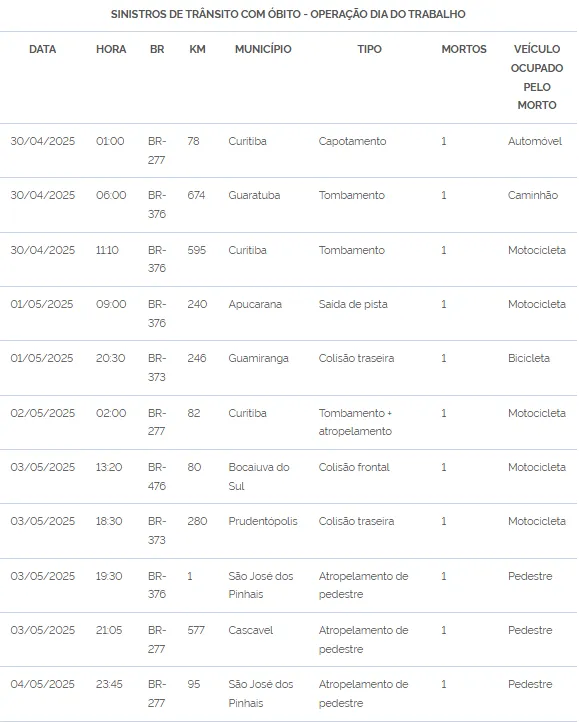Select the Capotamento cell

click(352, 141)
